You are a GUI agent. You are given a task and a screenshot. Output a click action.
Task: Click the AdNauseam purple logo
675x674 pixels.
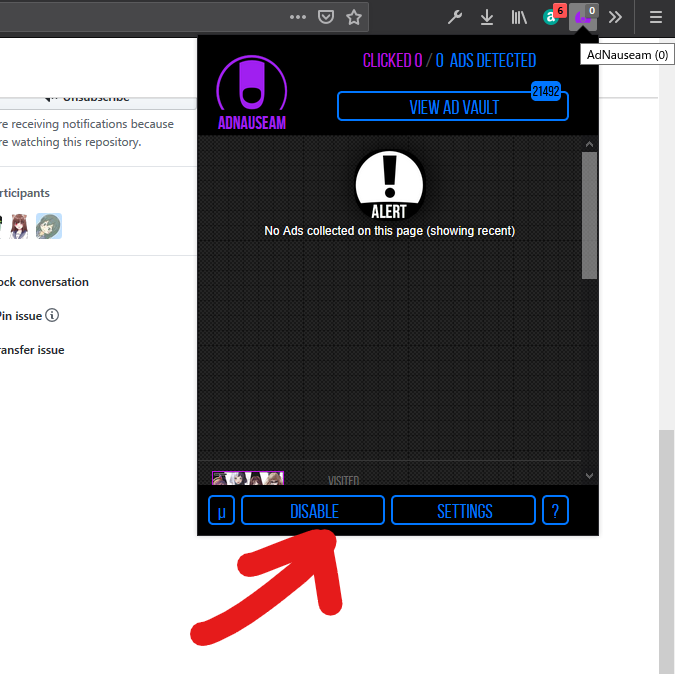pos(252,93)
